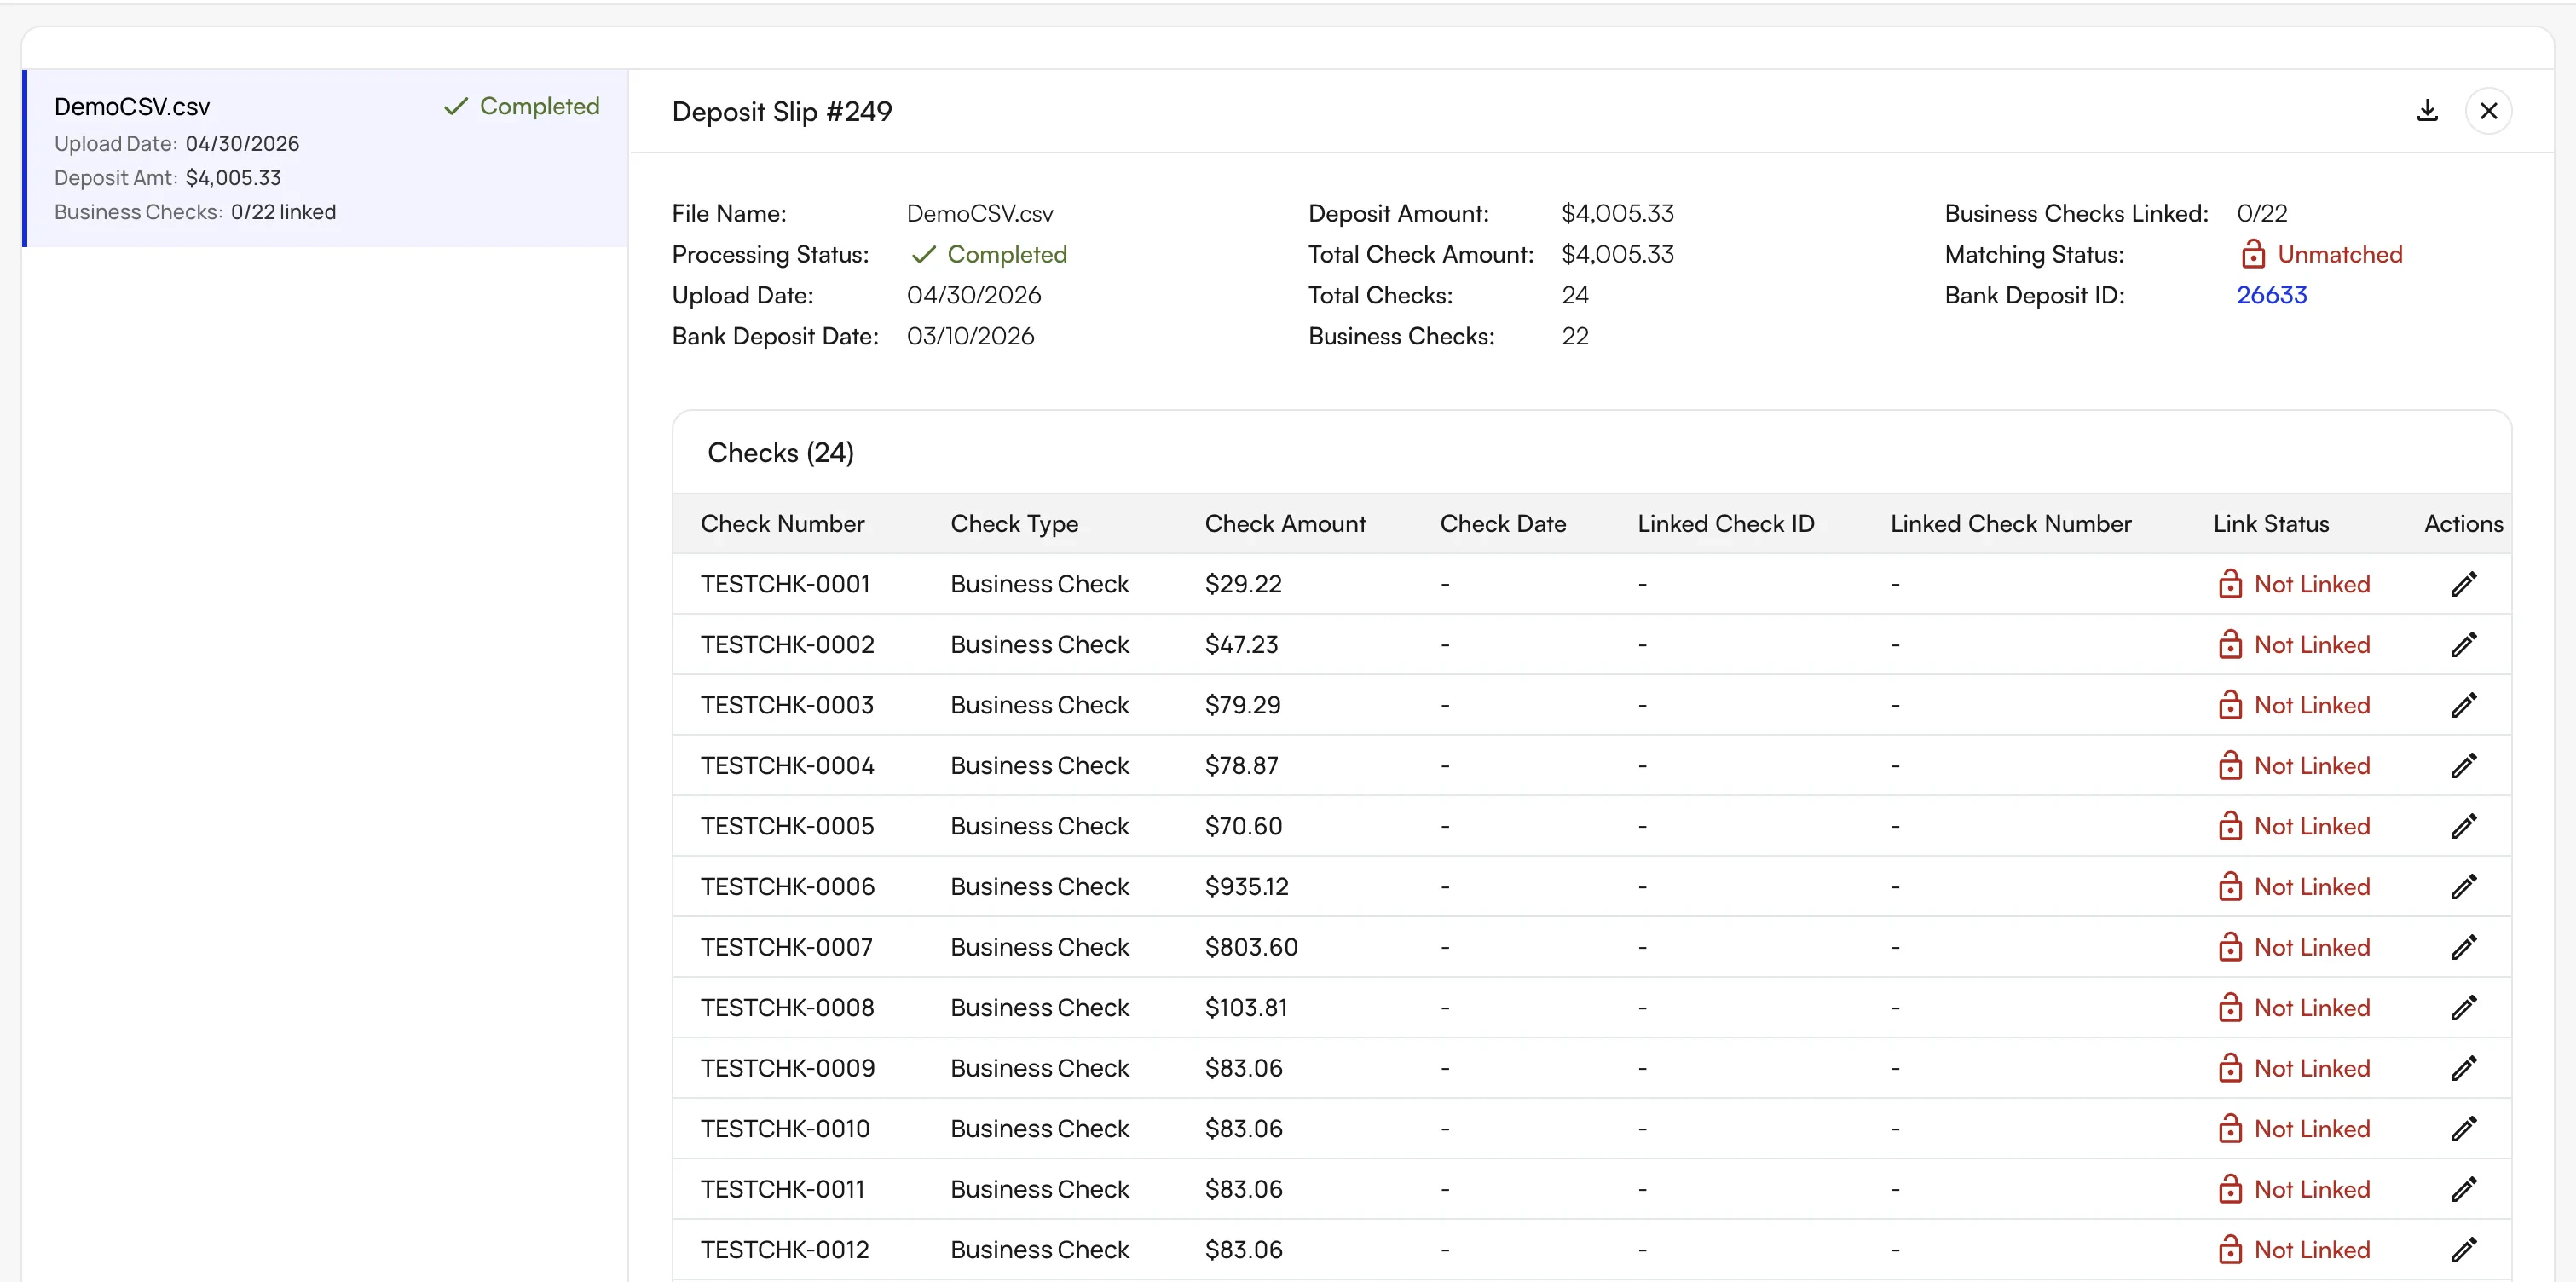Click the $29.22 check amount

coord(1243,584)
